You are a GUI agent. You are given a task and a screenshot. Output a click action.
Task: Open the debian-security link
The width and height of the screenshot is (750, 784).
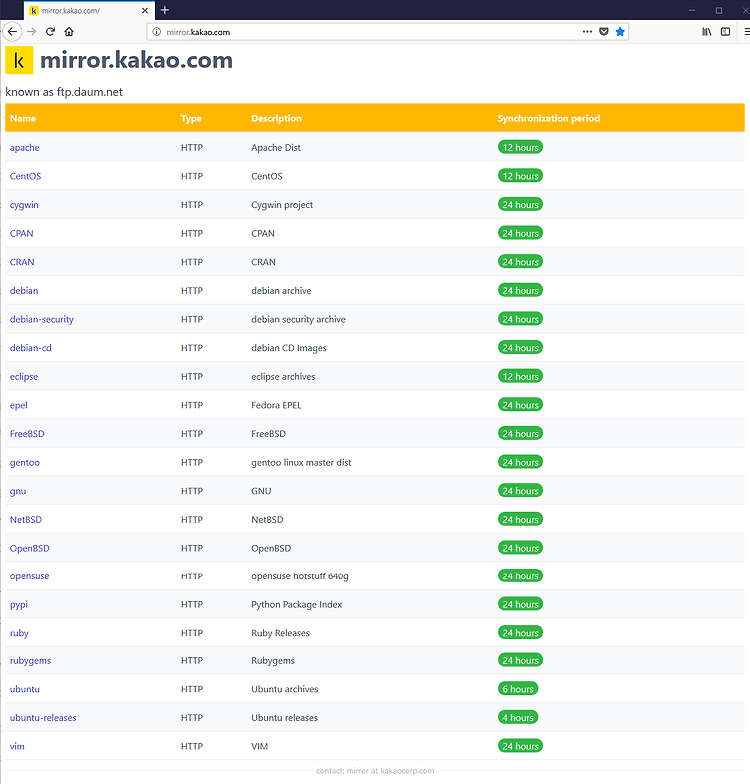click(42, 319)
